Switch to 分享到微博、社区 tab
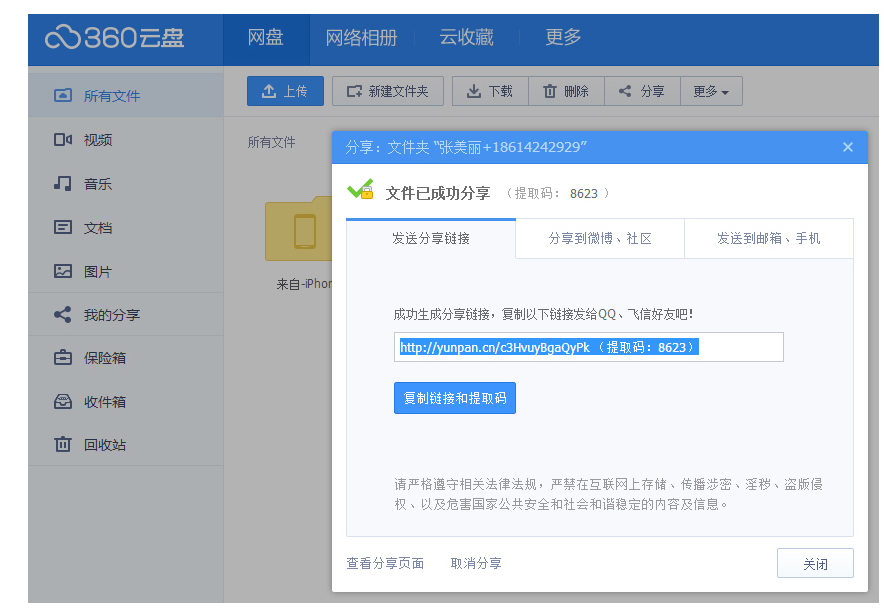 point(600,239)
